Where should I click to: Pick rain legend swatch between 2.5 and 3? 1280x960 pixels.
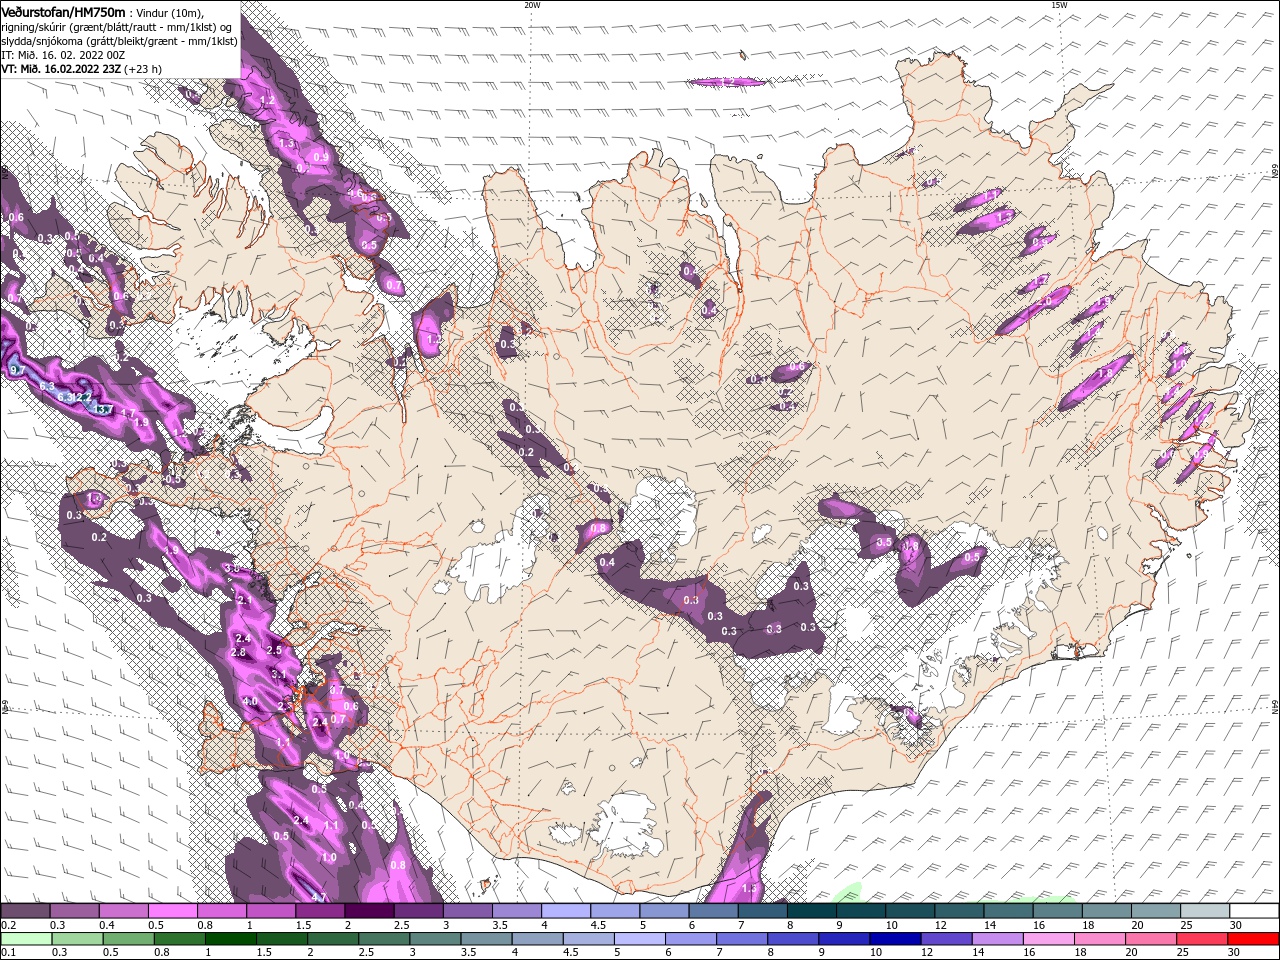[384, 939]
